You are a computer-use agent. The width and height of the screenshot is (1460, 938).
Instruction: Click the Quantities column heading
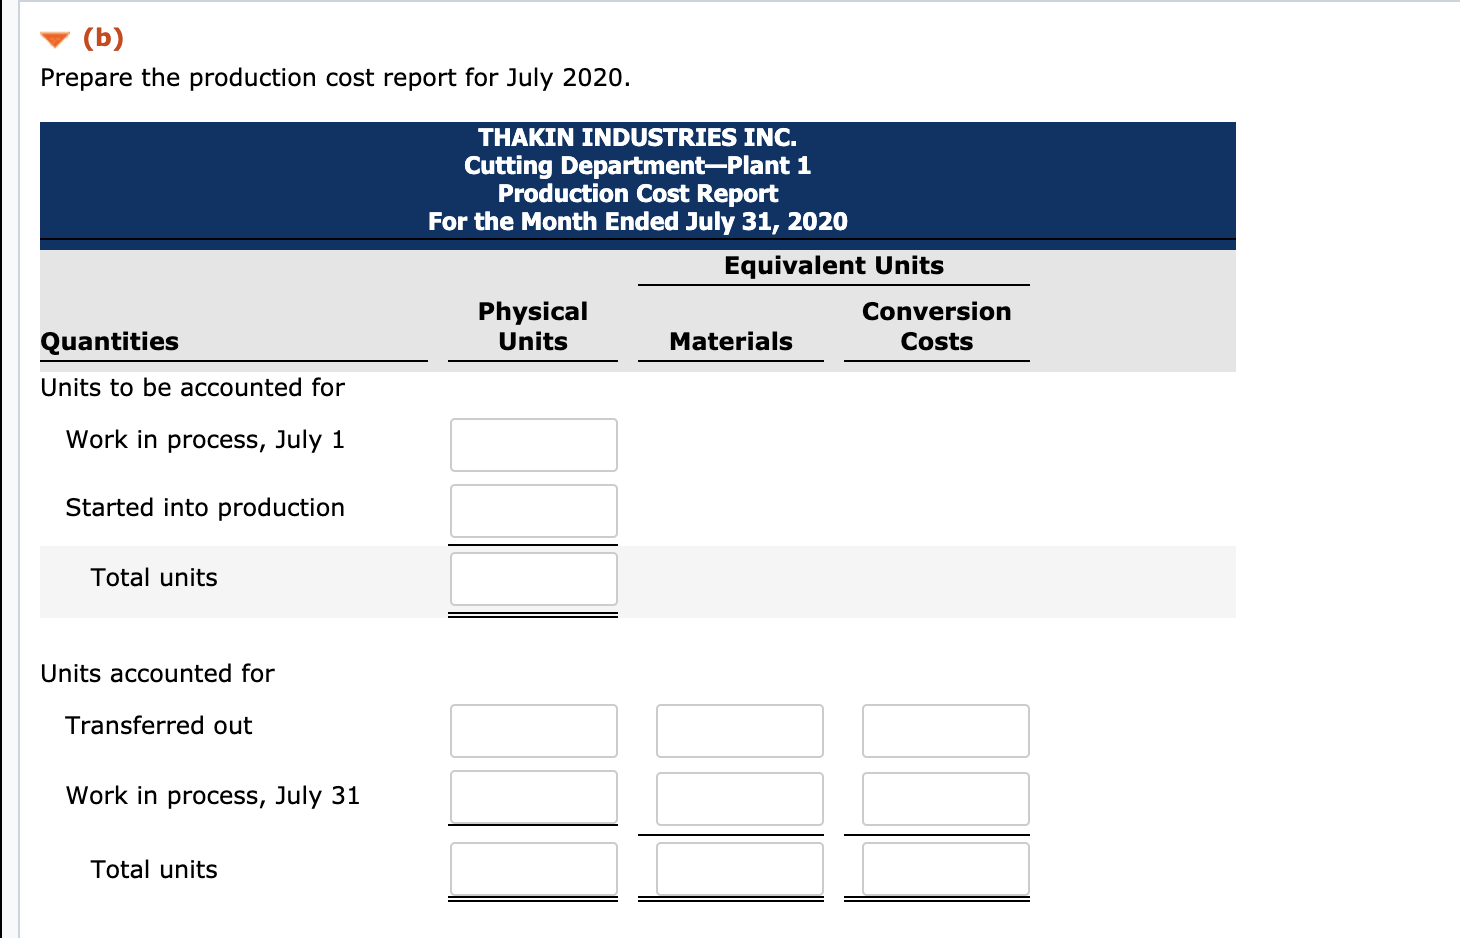tap(109, 341)
